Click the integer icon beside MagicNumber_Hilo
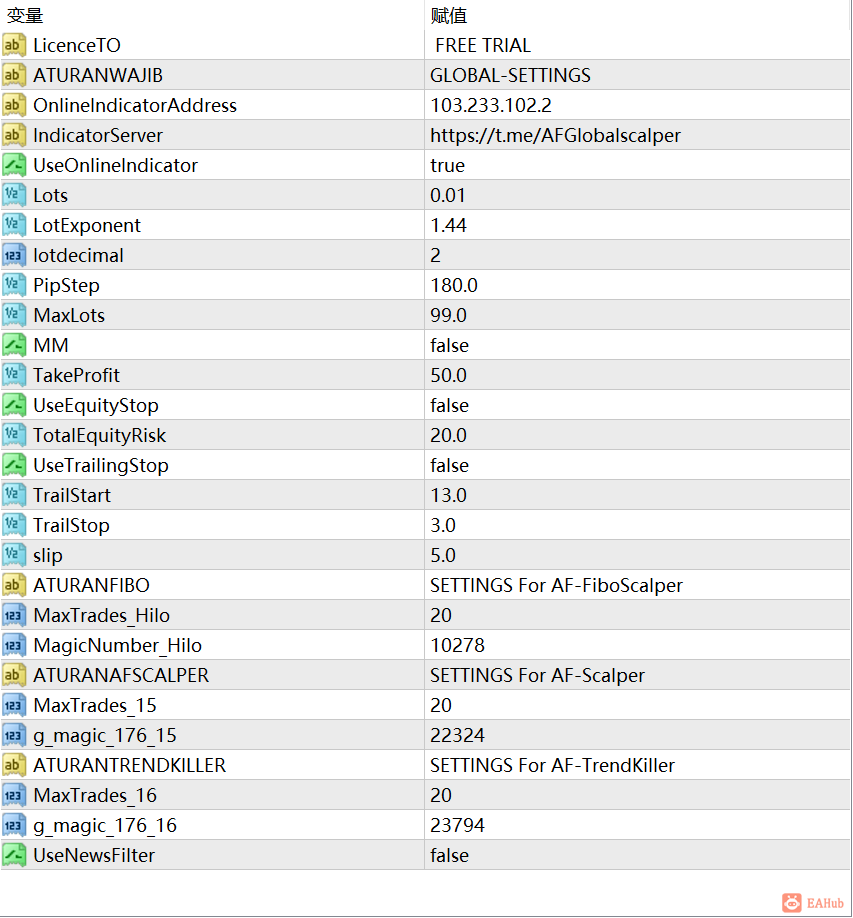Viewport: 853px width, 918px height. pos(13,645)
